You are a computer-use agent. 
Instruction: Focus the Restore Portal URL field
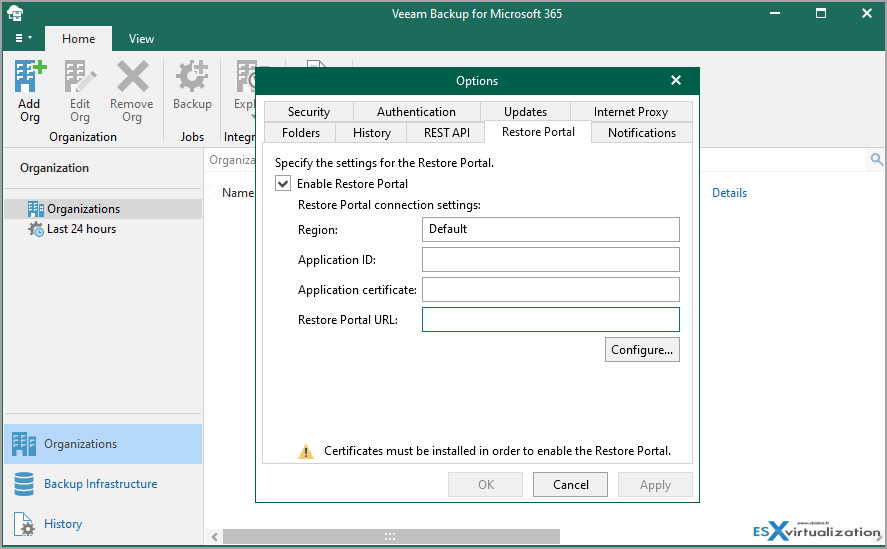point(550,319)
